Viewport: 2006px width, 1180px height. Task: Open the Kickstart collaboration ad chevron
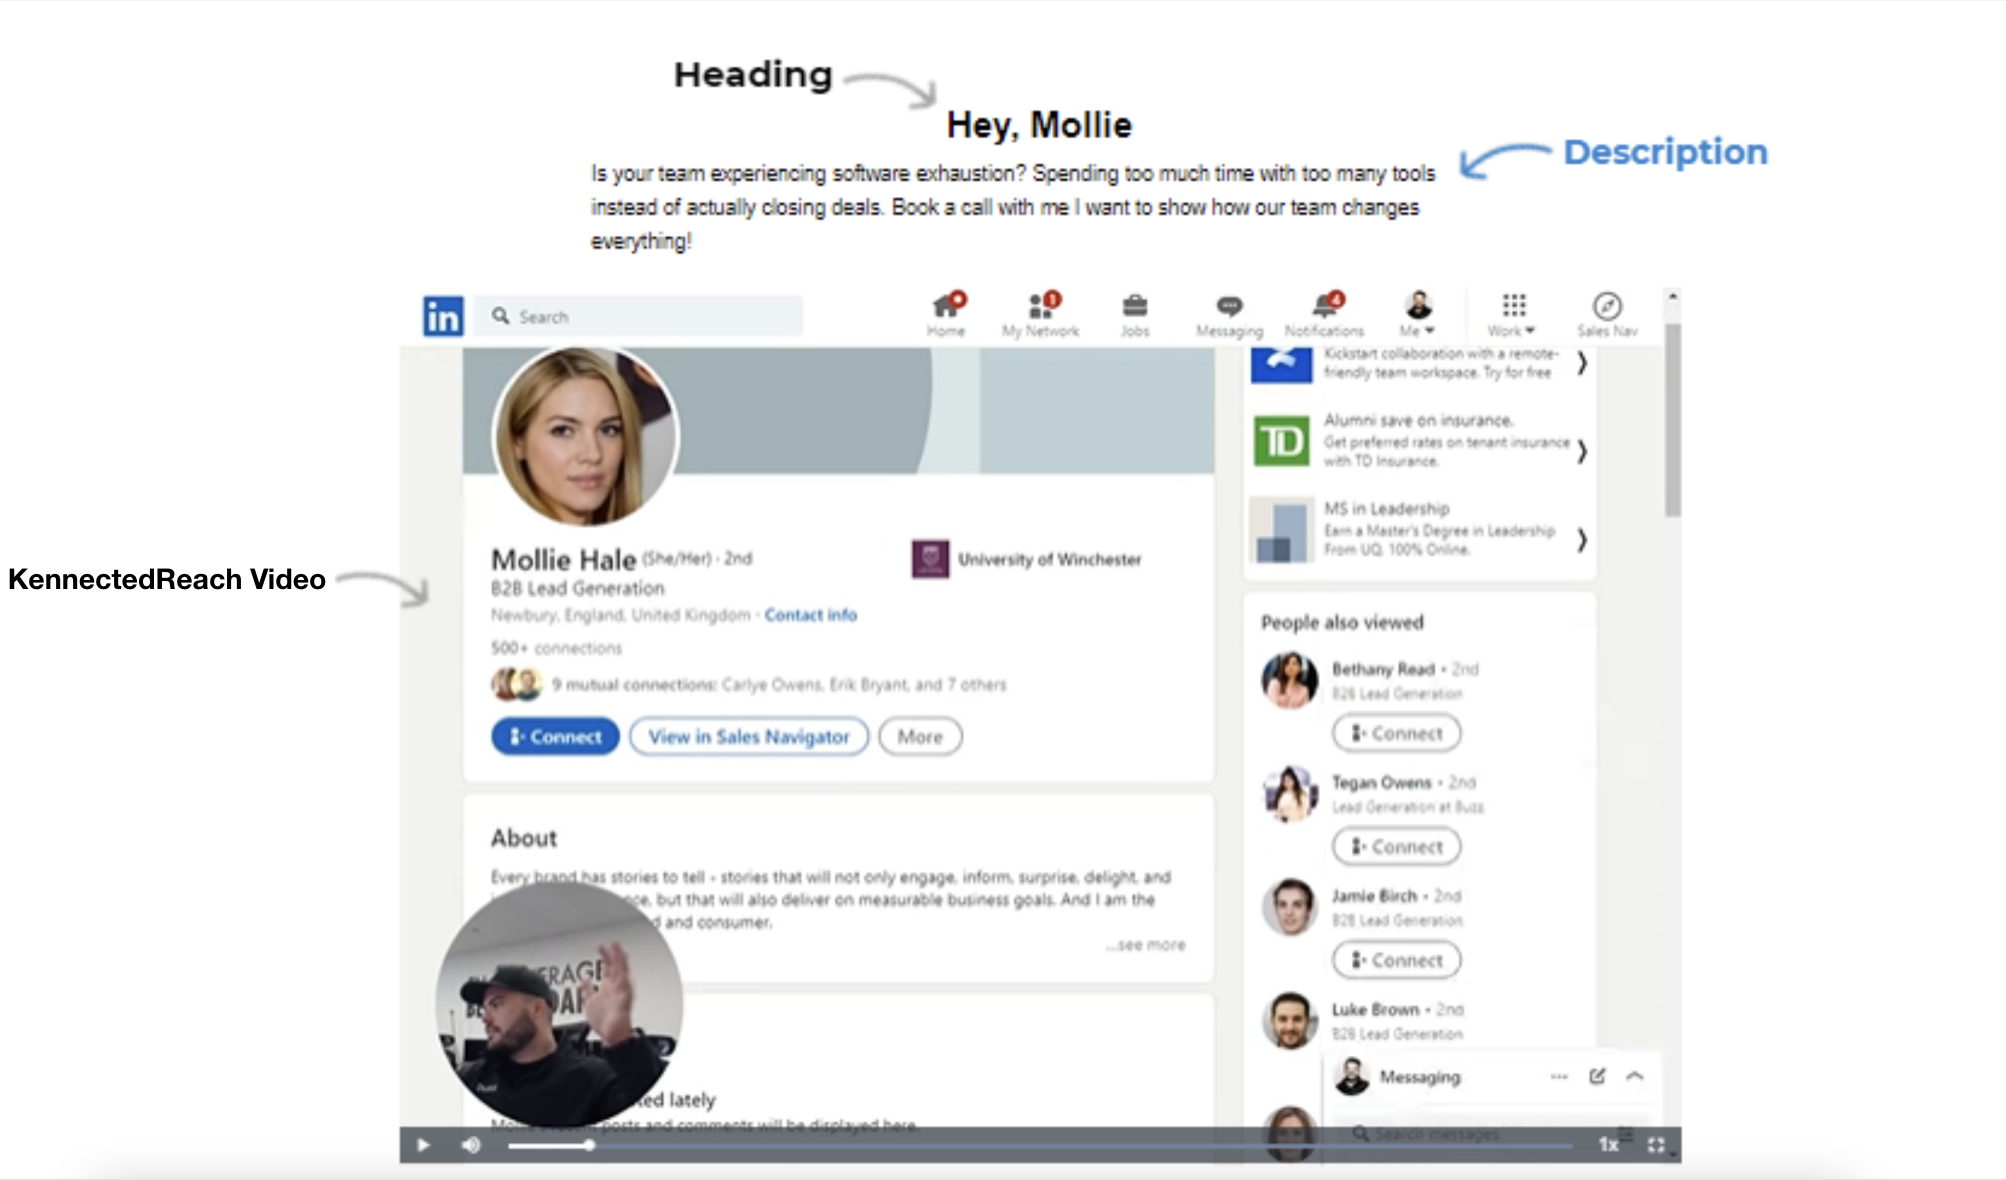[x=1582, y=363]
